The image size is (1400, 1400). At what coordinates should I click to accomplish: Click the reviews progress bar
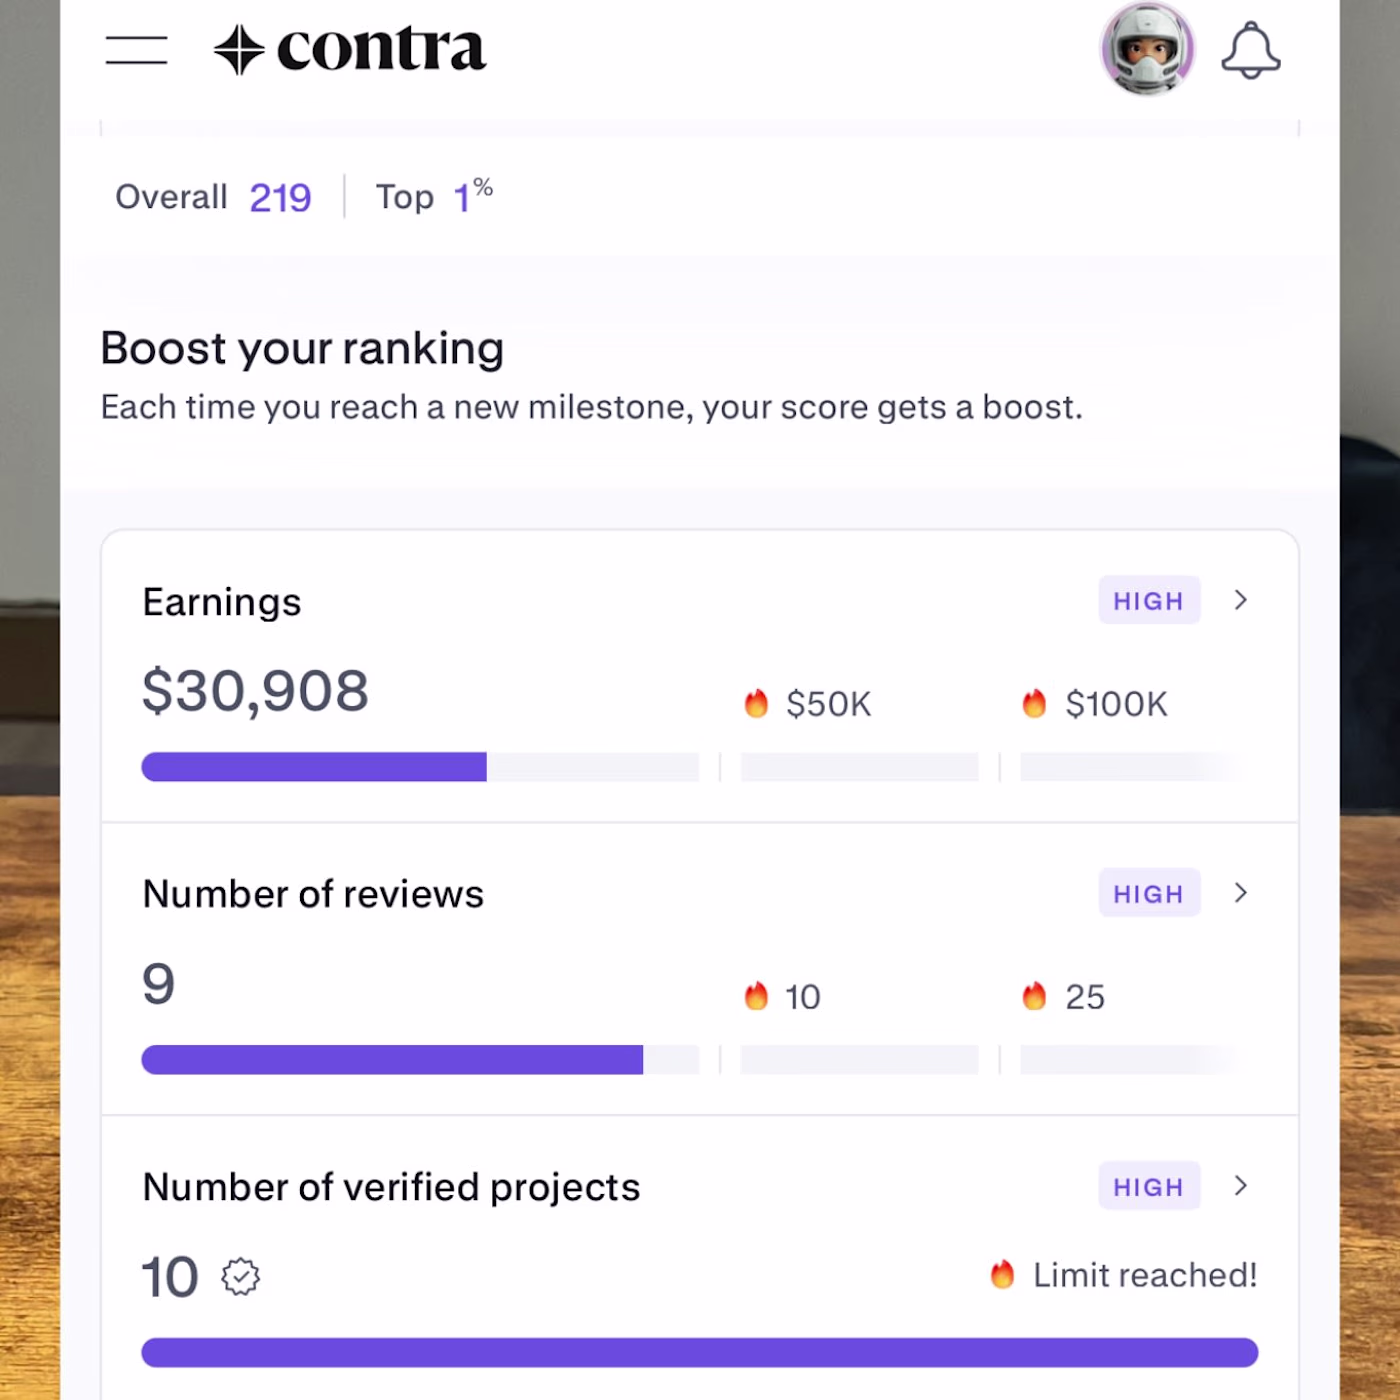pyautogui.click(x=420, y=1060)
